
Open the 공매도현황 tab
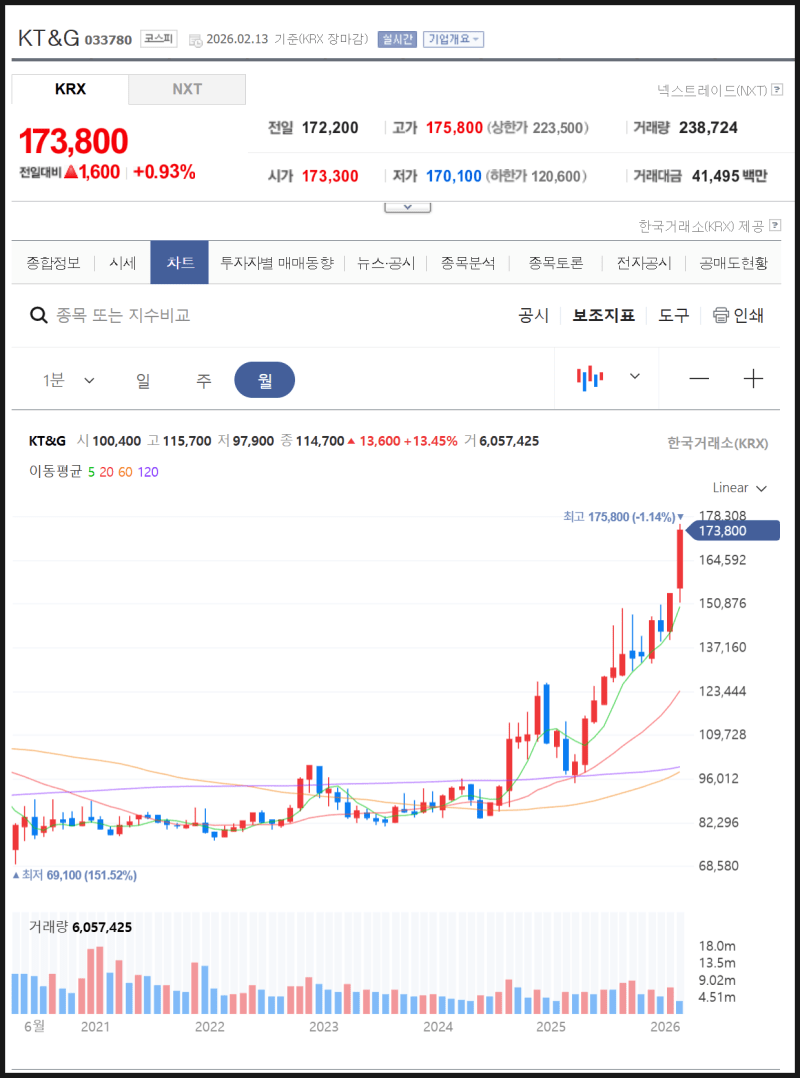pos(733,263)
